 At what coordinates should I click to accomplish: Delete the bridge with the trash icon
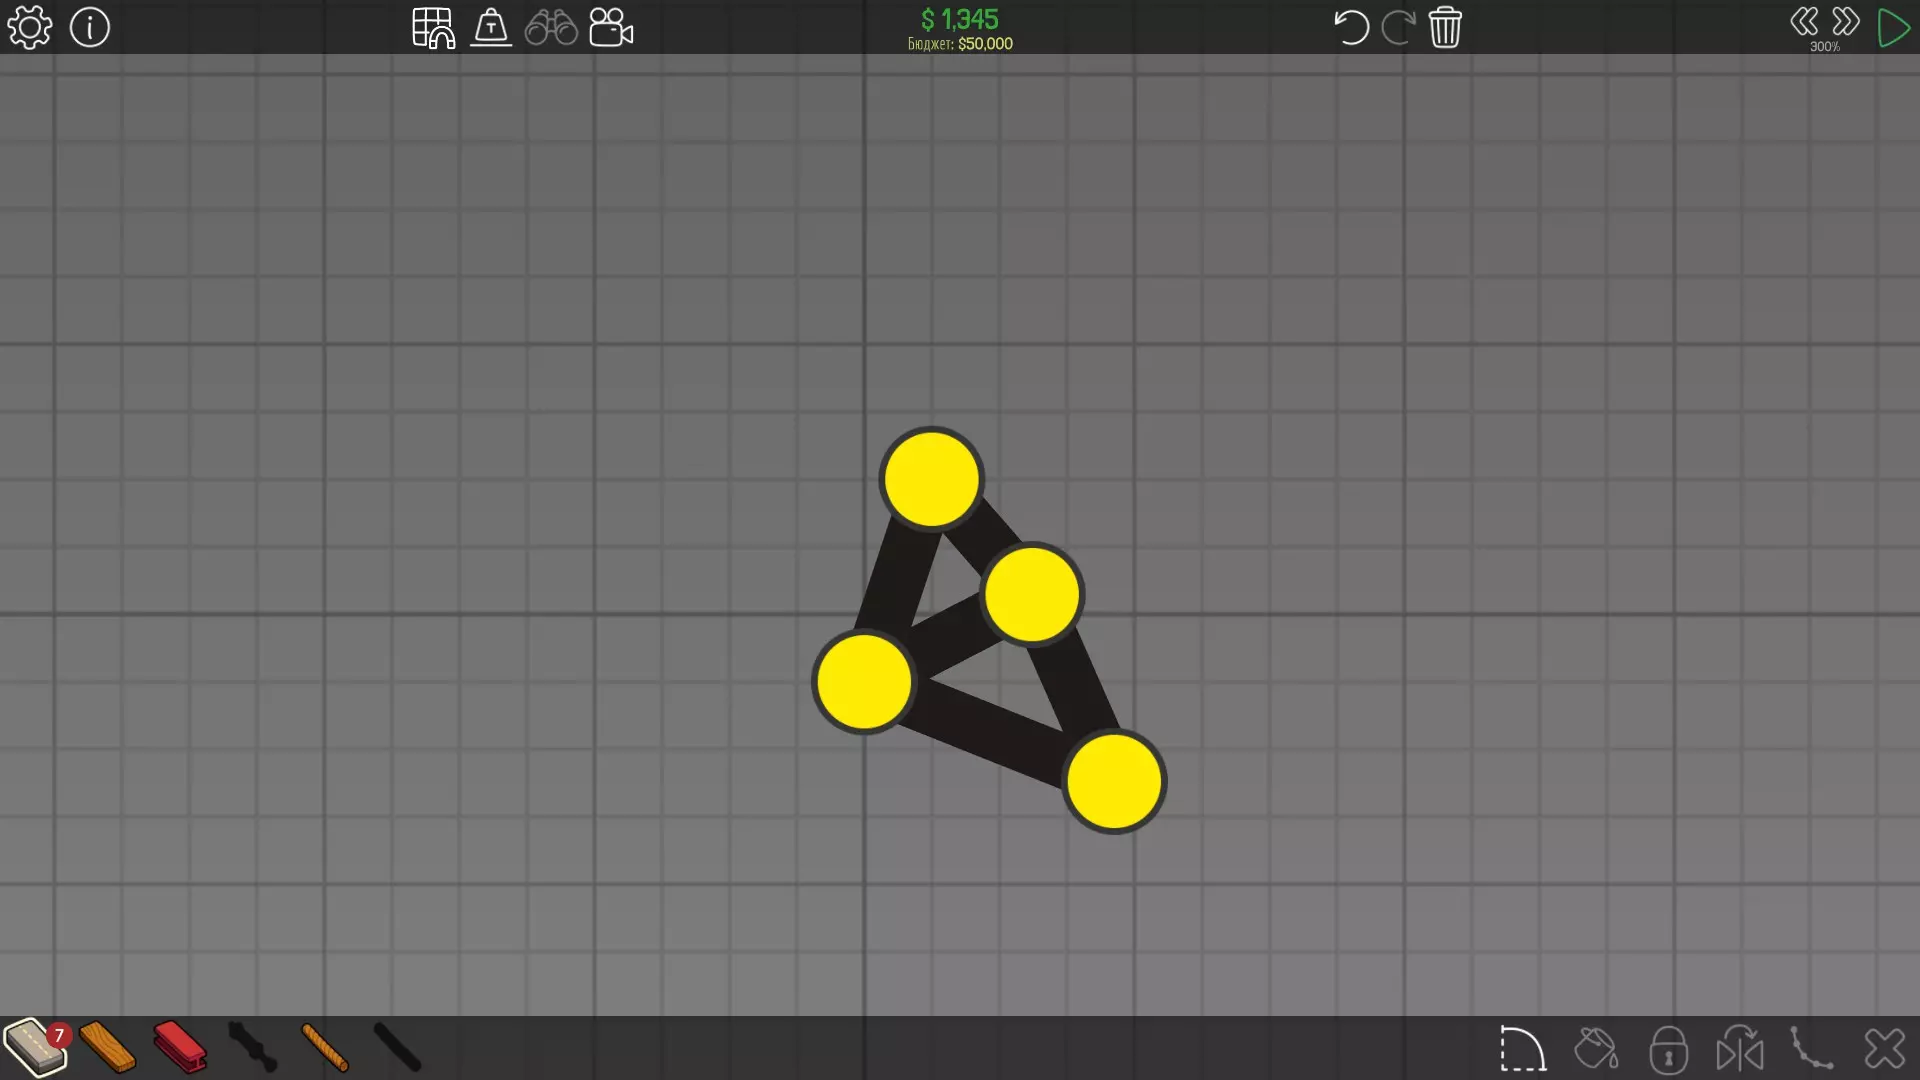click(1445, 27)
